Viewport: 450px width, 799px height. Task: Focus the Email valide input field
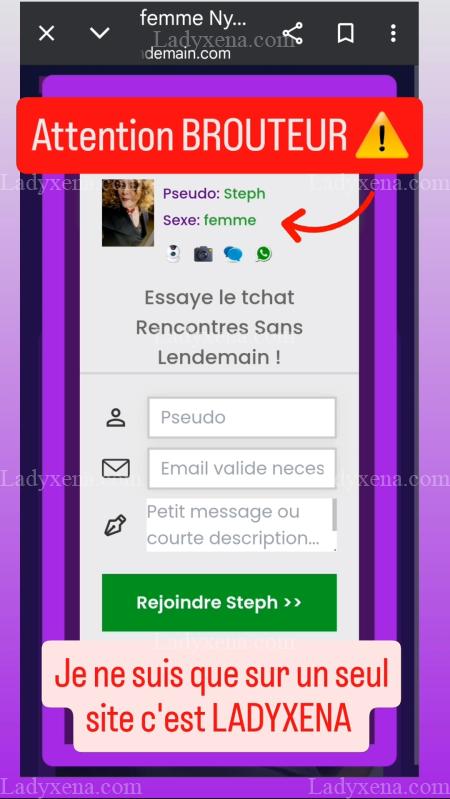pyautogui.click(x=242, y=468)
